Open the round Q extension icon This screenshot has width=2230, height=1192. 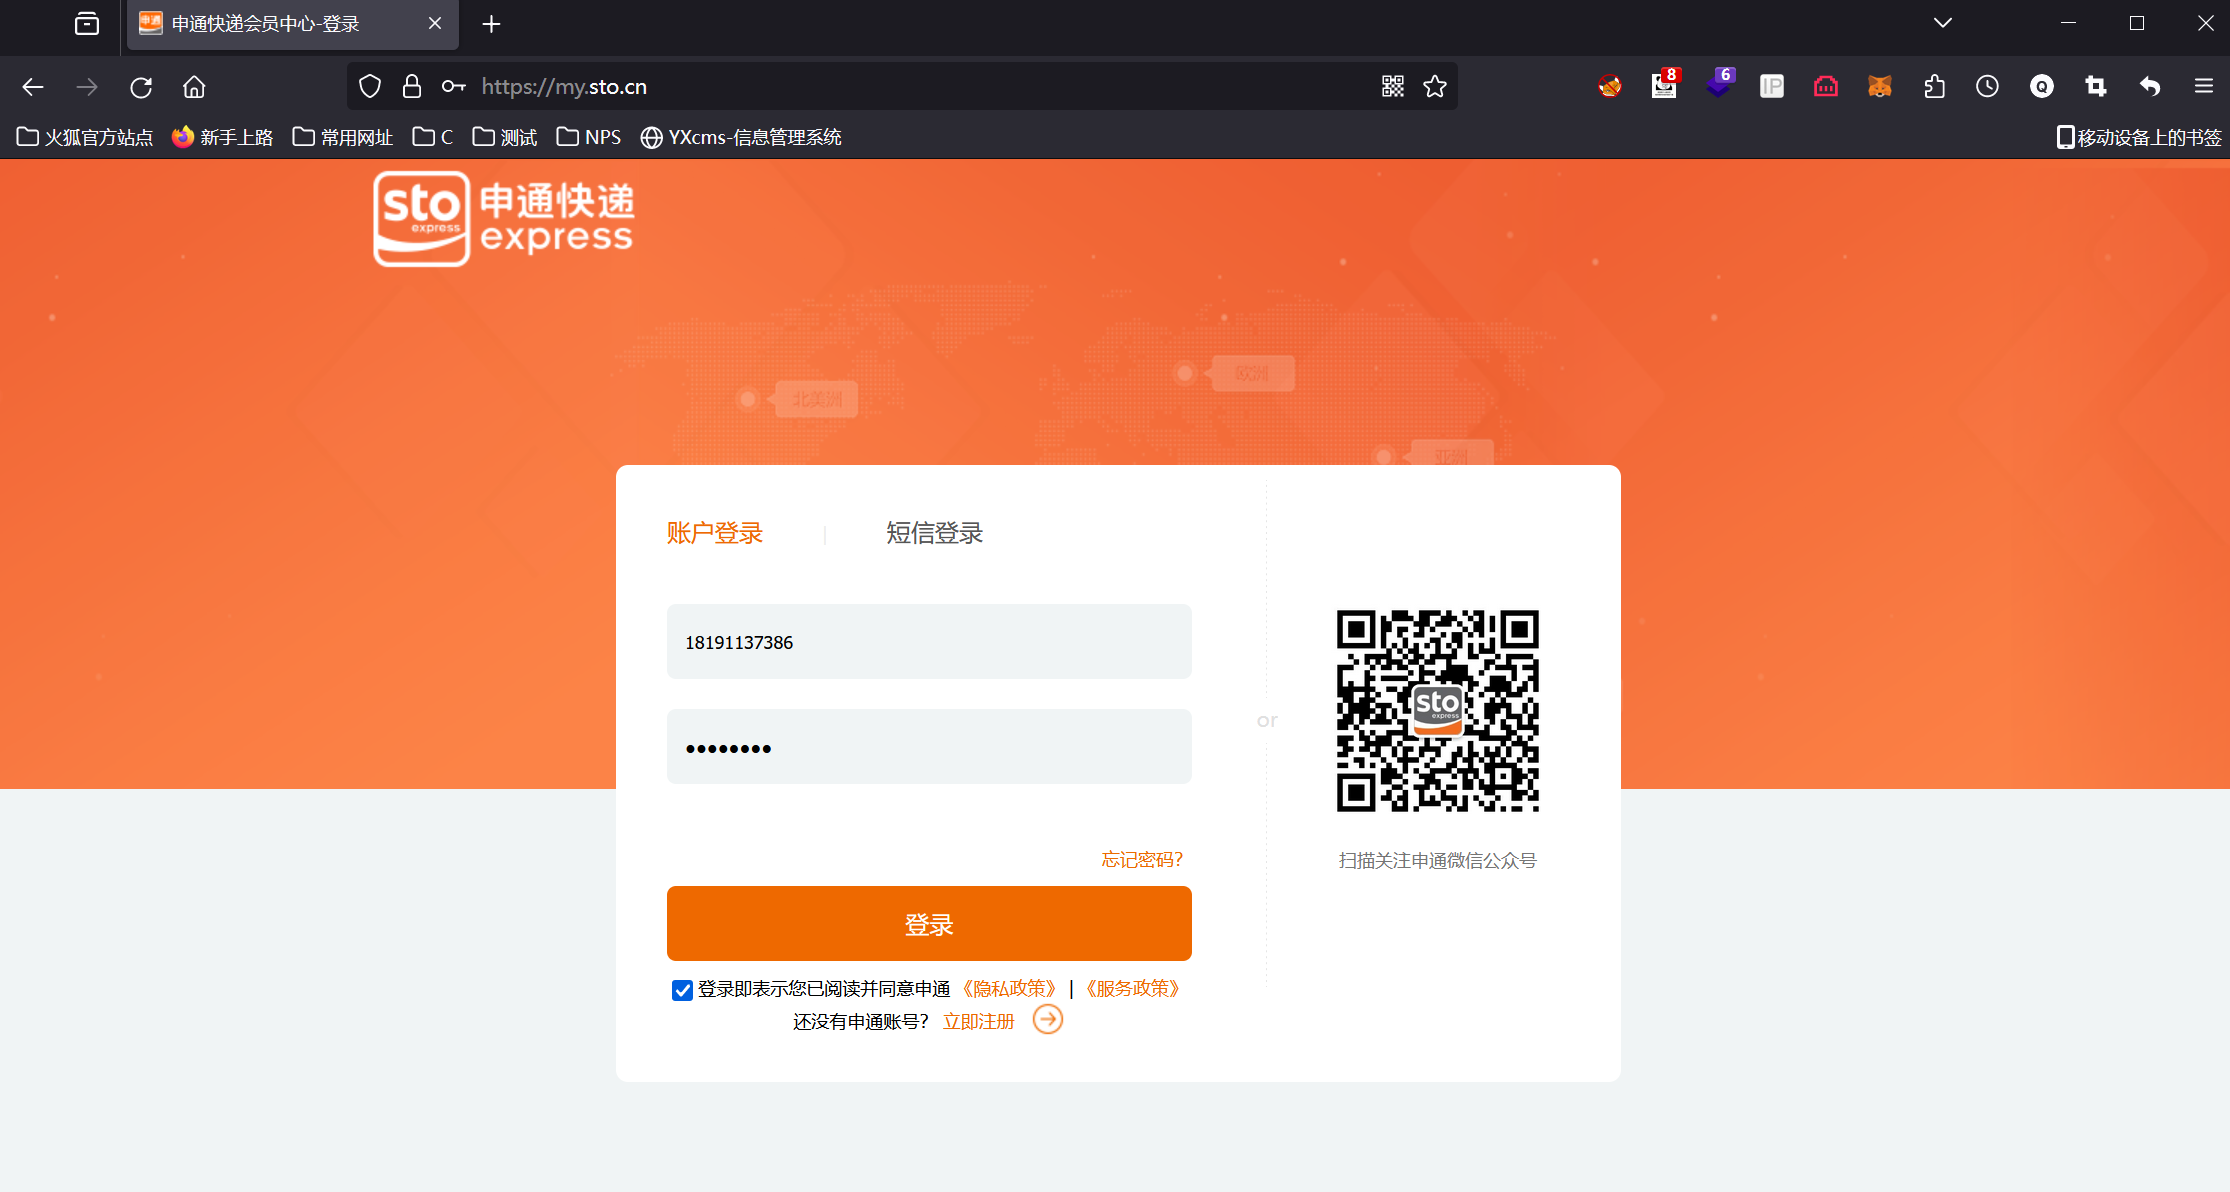coord(2042,87)
